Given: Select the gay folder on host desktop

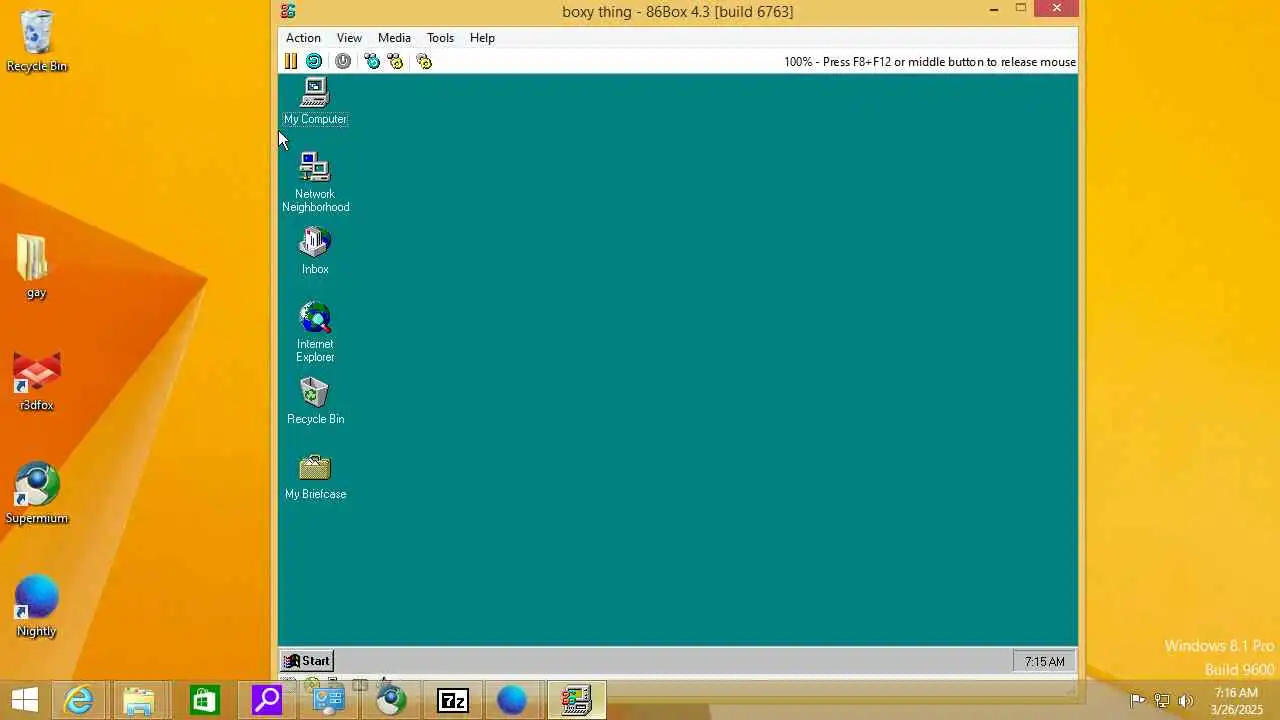Looking at the screenshot, I should [36, 266].
